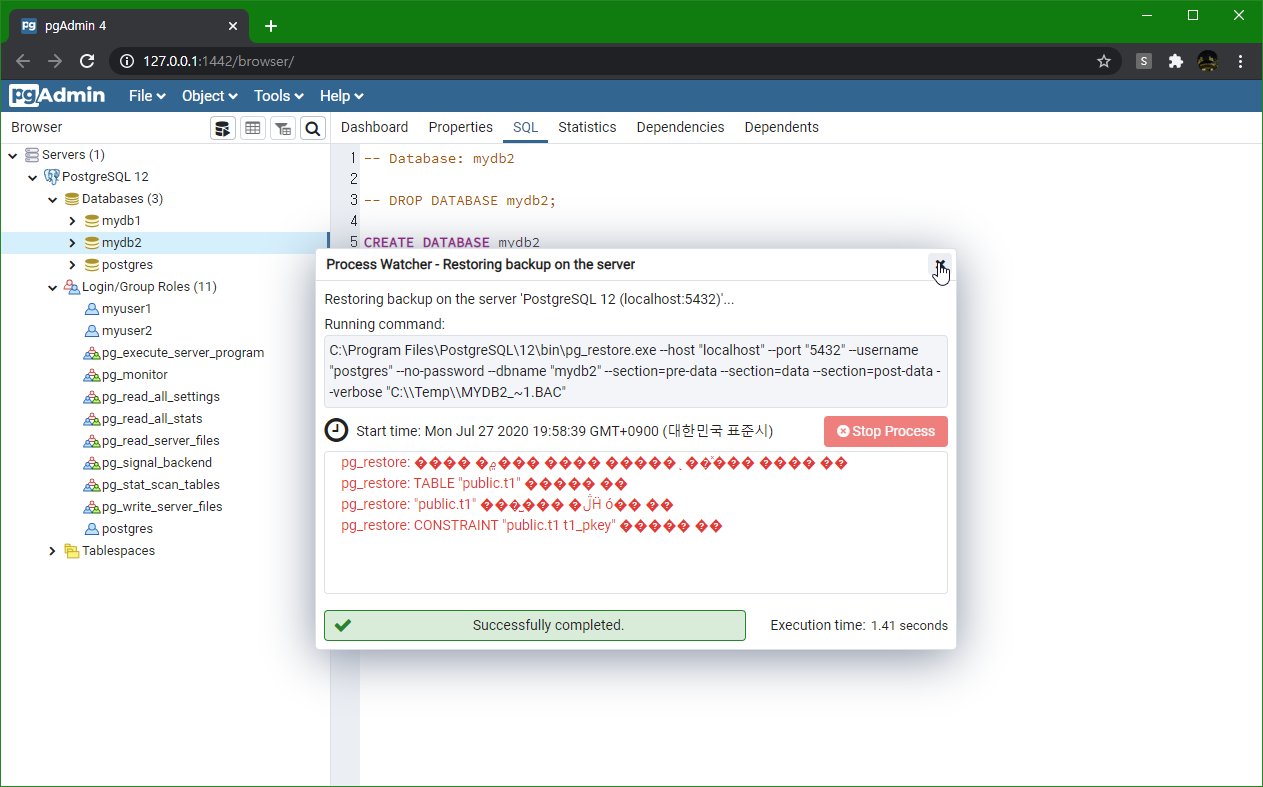
Task: Expand the mydb2 database node
Action: click(x=72, y=243)
